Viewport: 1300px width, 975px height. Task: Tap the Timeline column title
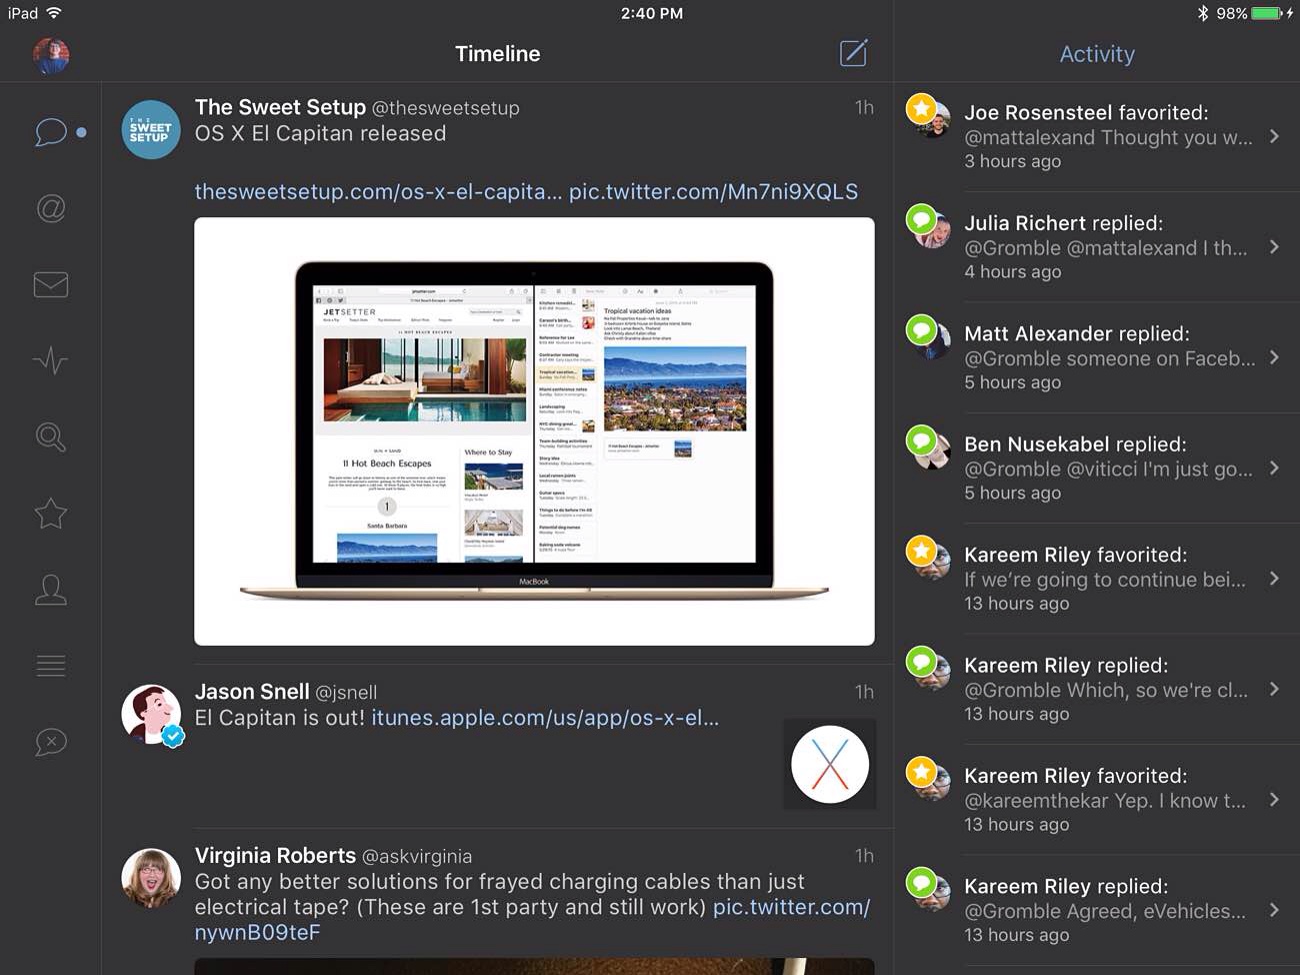point(497,54)
